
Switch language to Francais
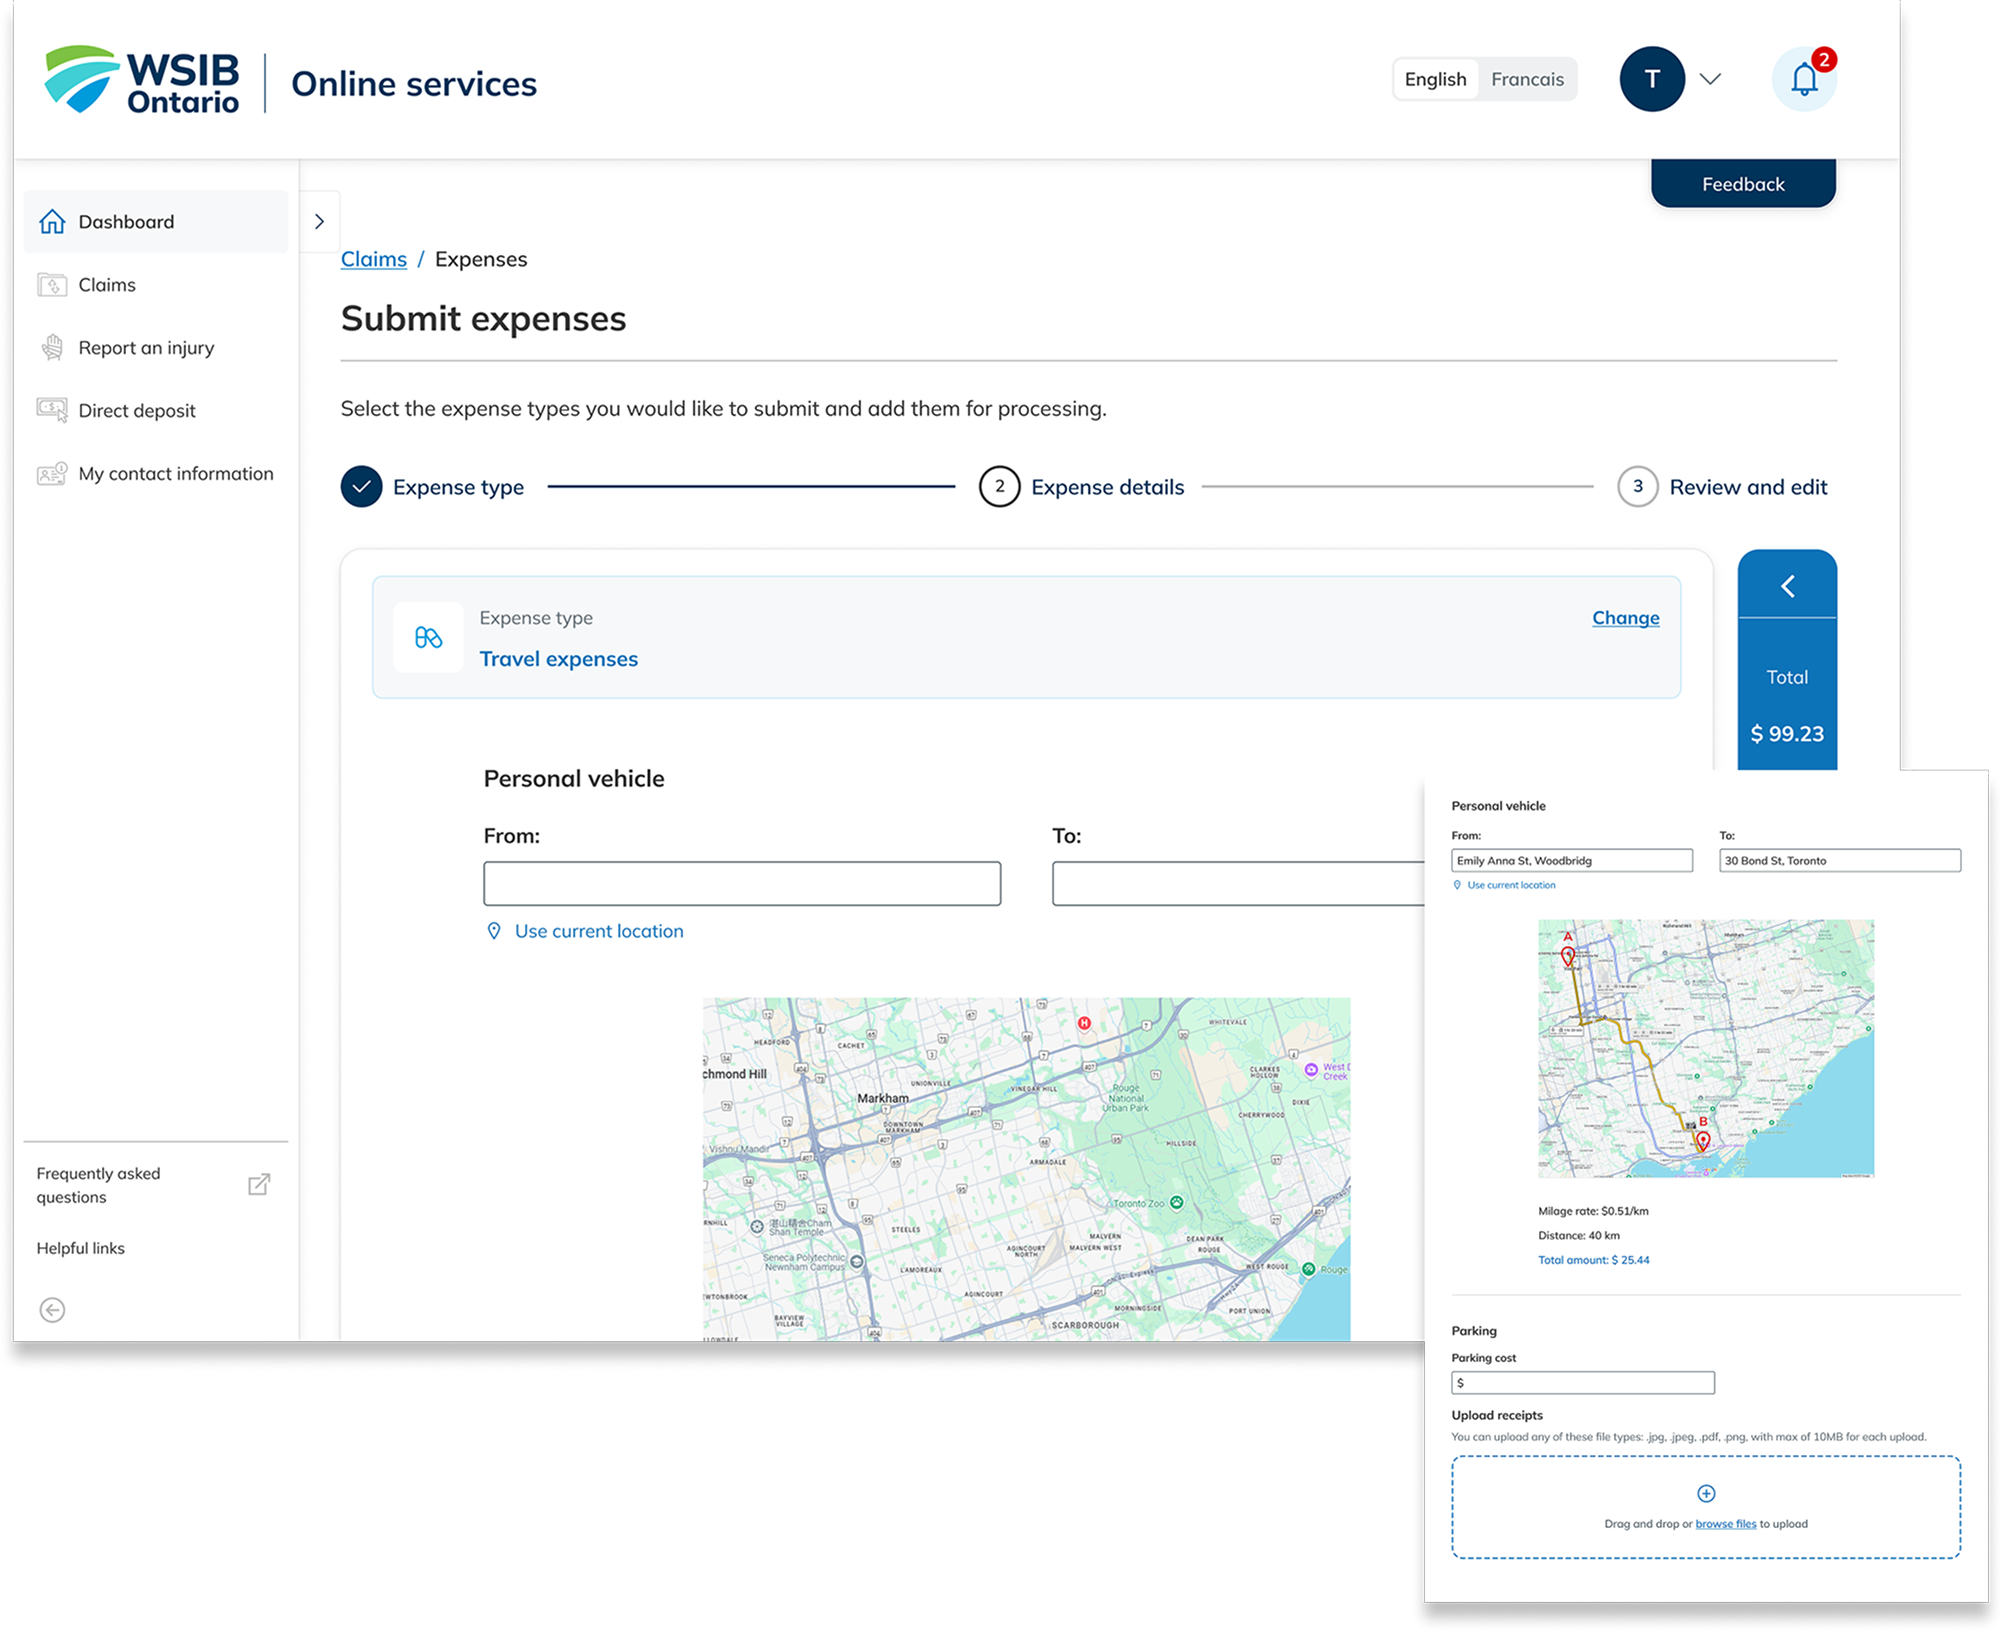tap(1527, 79)
